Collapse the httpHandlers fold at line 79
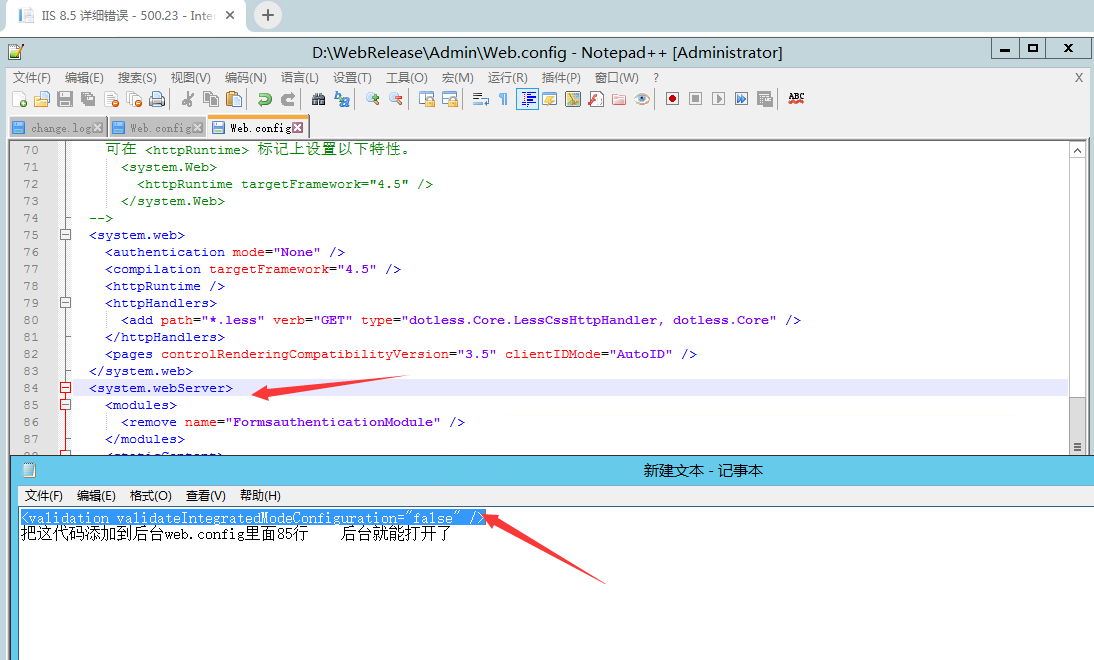 coord(66,303)
